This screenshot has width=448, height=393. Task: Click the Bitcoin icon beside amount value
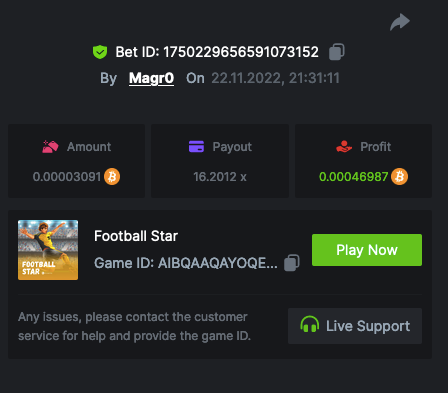pyautogui.click(x=112, y=176)
